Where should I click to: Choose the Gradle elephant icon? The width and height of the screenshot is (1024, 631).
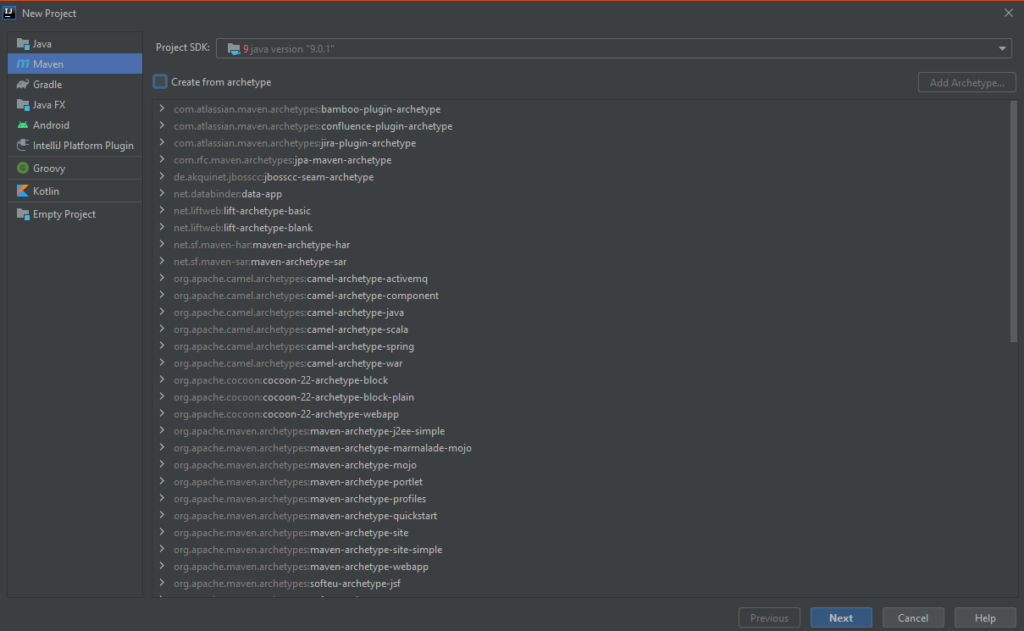[x=23, y=84]
